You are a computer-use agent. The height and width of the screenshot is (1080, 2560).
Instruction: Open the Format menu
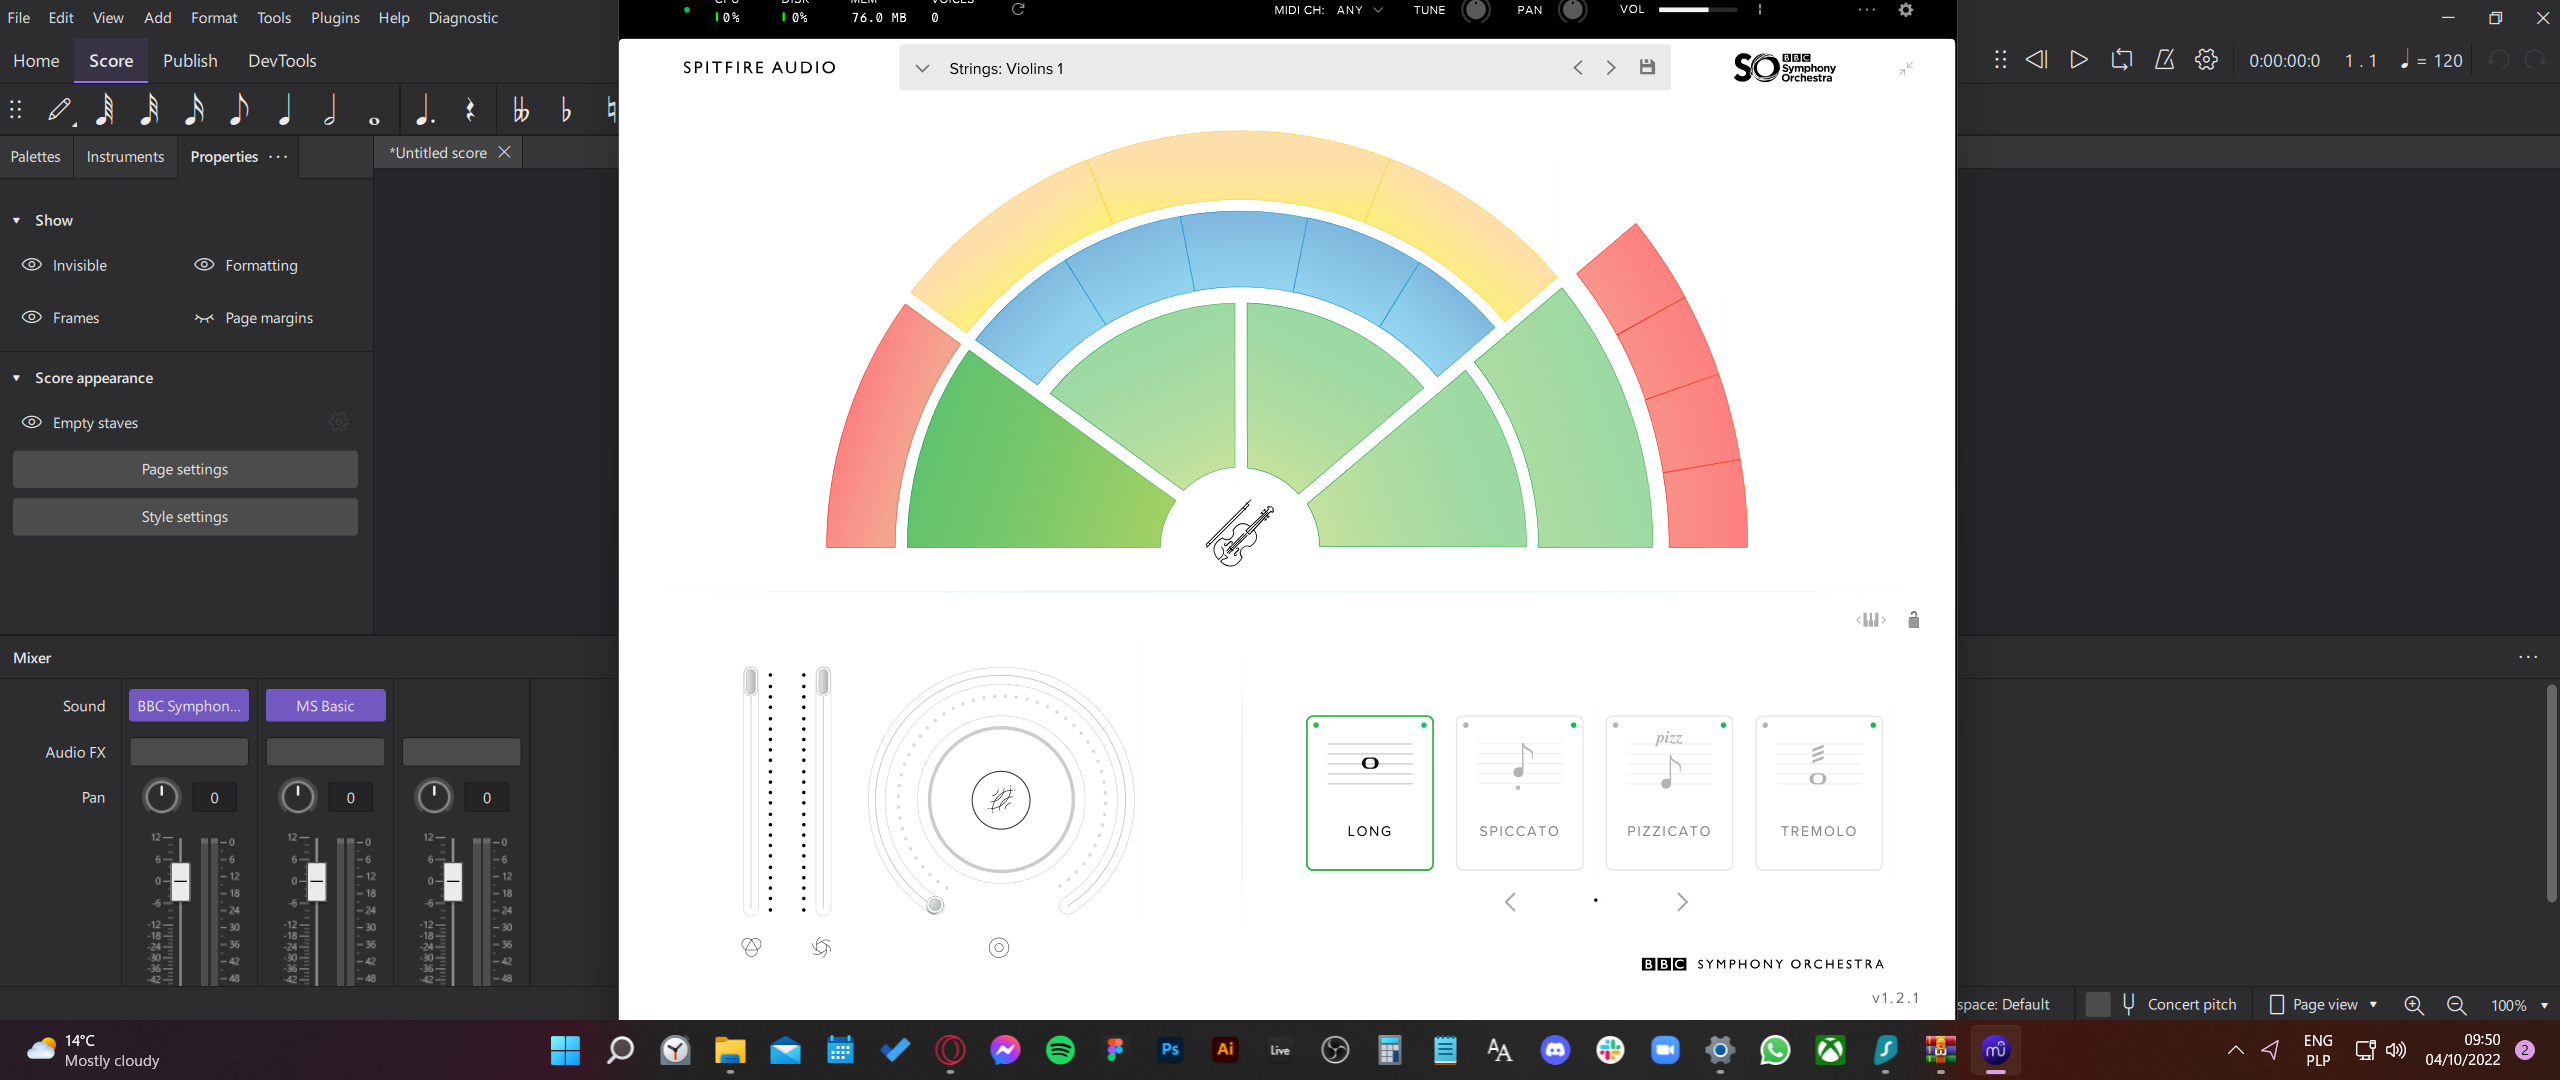(x=214, y=17)
